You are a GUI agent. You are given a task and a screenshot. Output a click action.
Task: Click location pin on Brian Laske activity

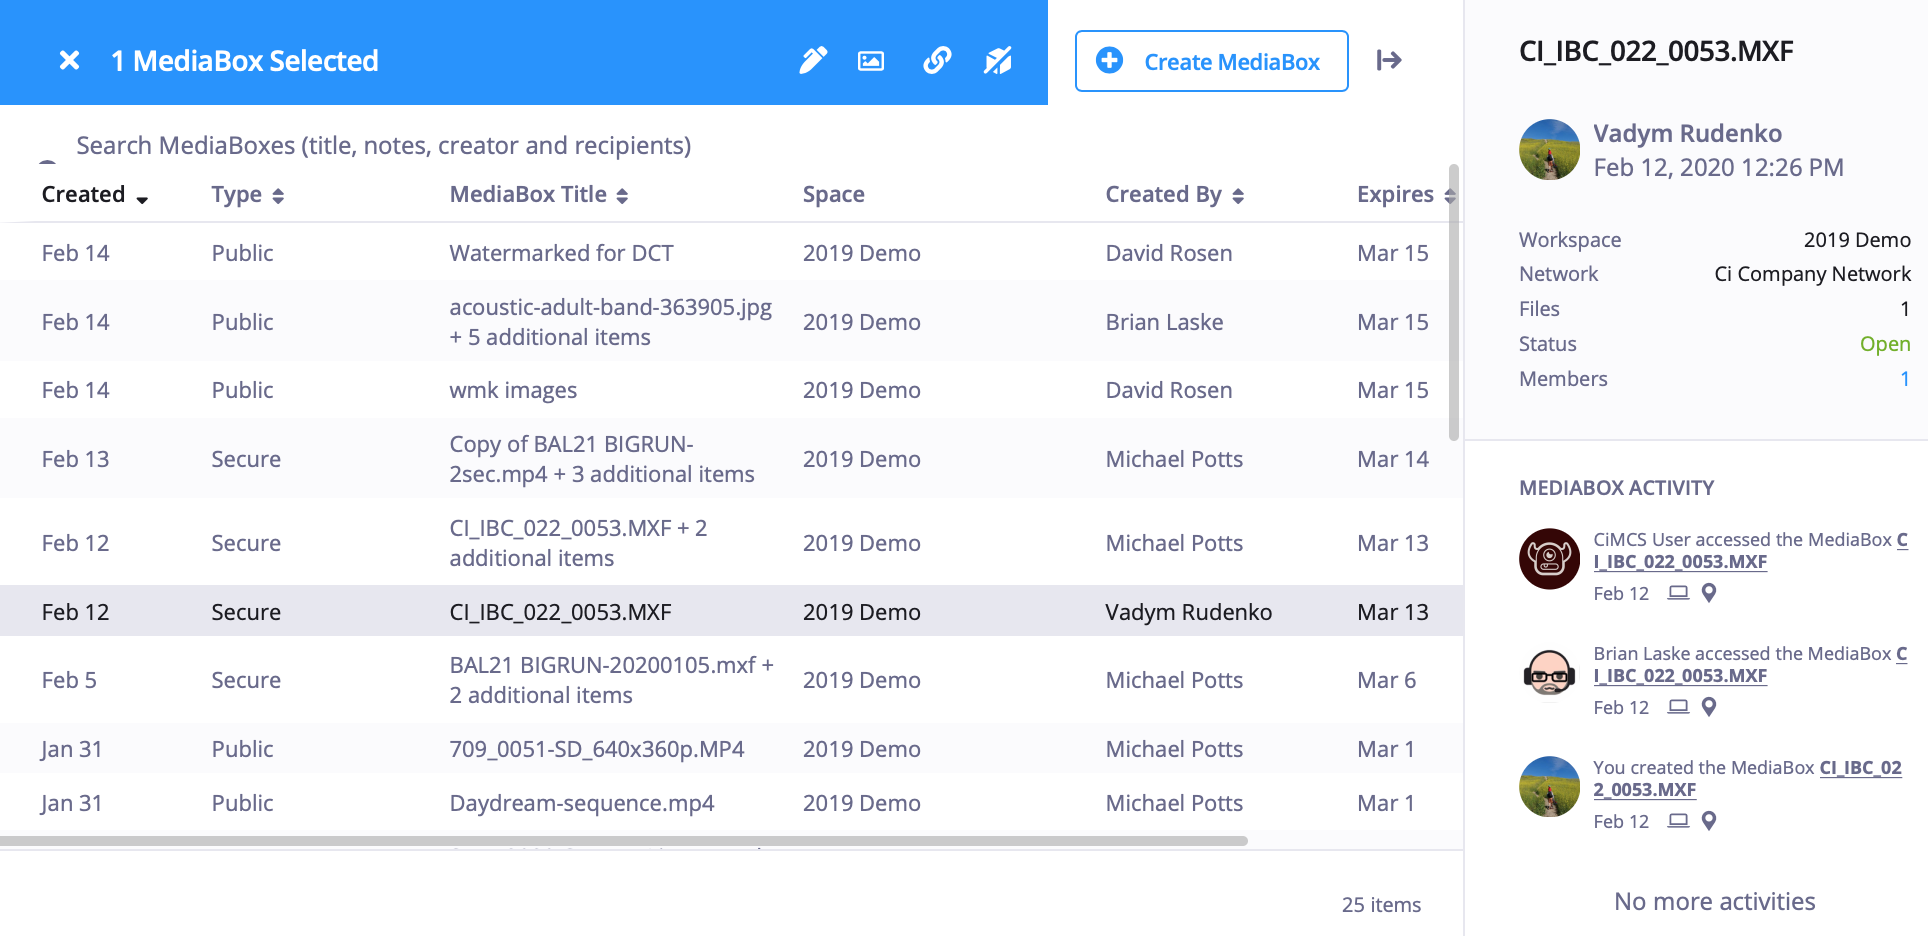coord(1709,707)
